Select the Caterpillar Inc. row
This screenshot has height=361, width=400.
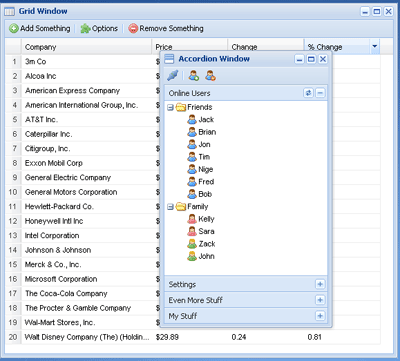[83, 134]
